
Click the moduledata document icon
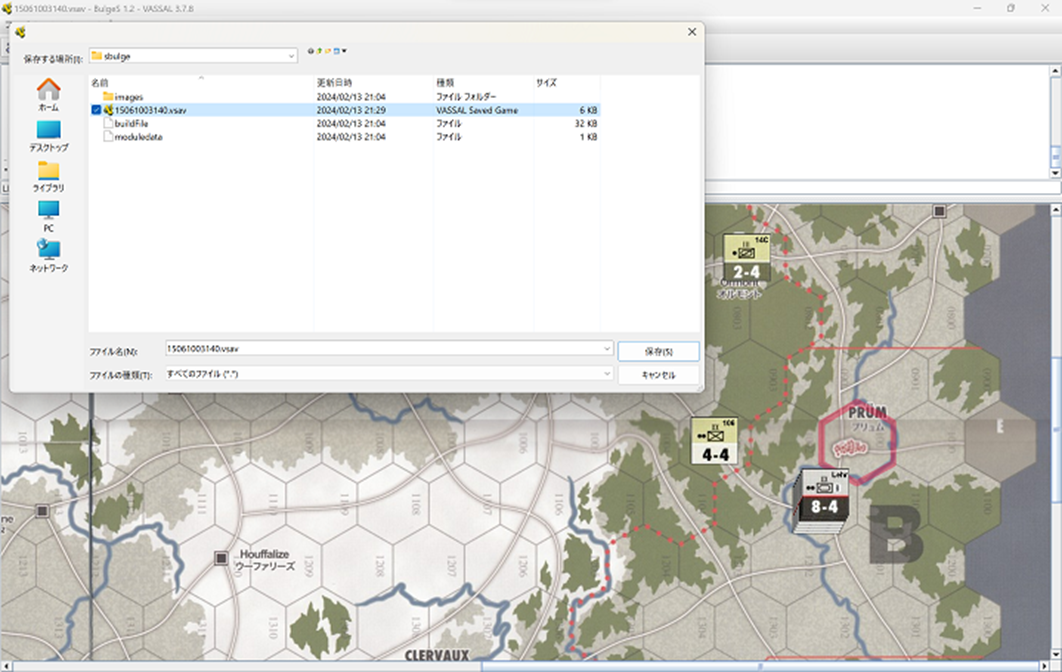[108, 137]
